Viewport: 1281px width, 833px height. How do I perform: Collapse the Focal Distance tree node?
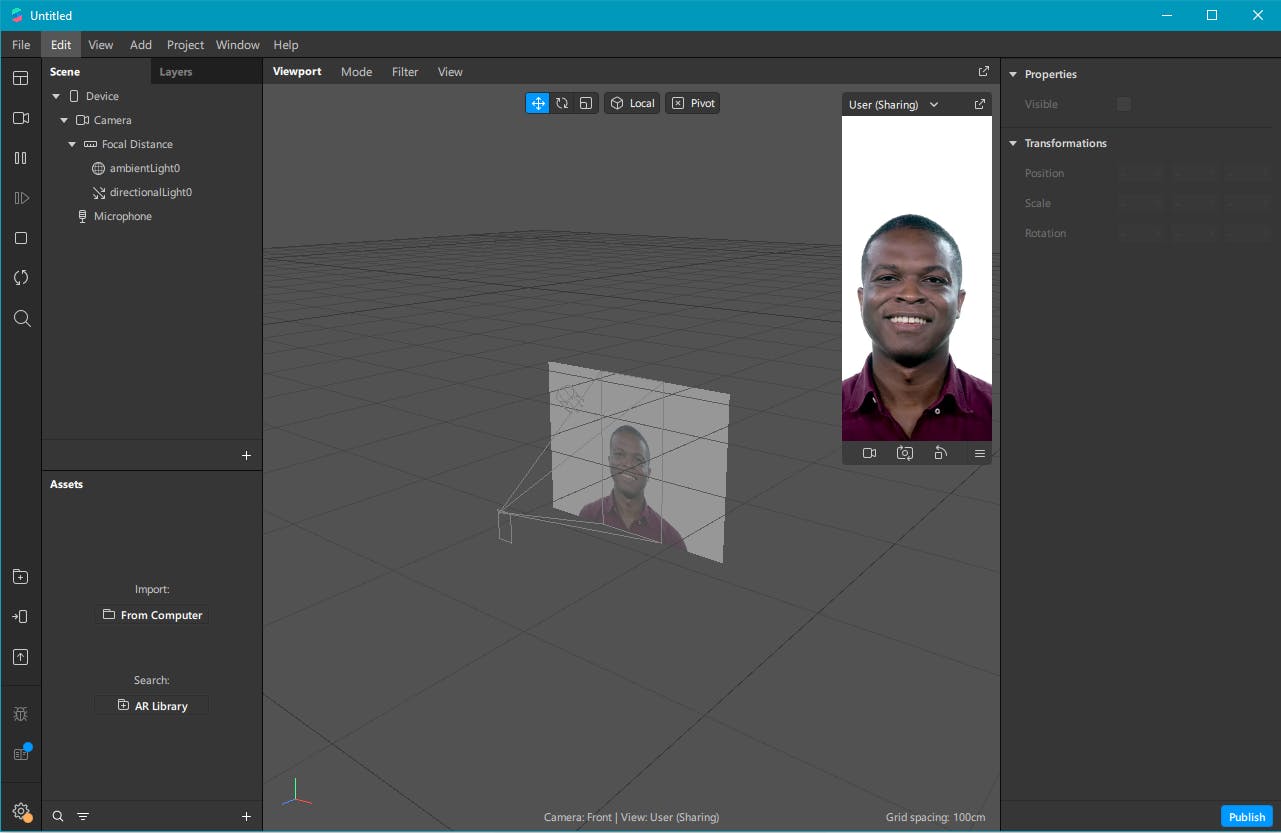point(72,144)
